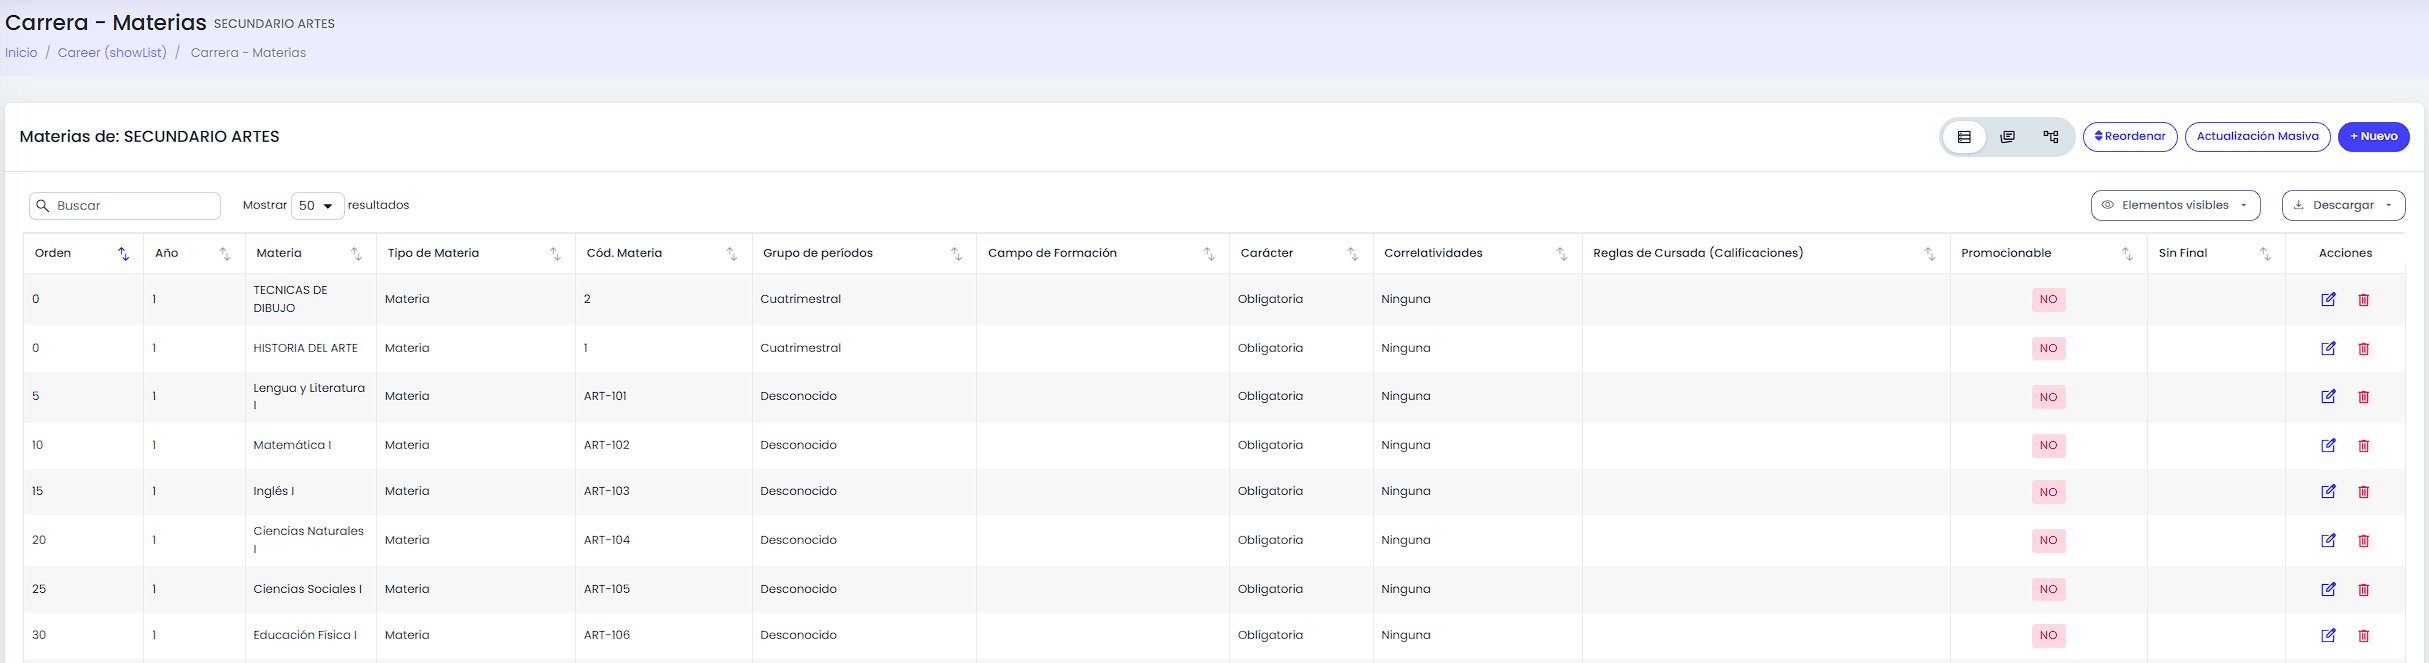The width and height of the screenshot is (2429, 663).
Task: Switch to the tree hierarchy view icon
Action: pos(2051,137)
